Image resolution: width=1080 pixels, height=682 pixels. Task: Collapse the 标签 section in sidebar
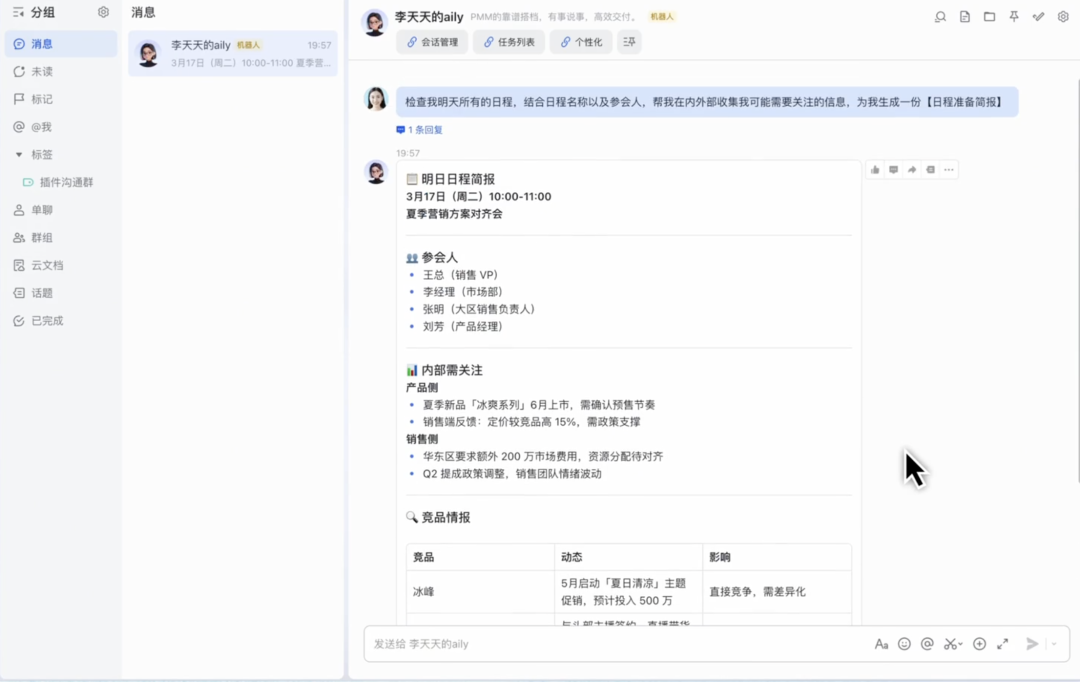pos(19,155)
